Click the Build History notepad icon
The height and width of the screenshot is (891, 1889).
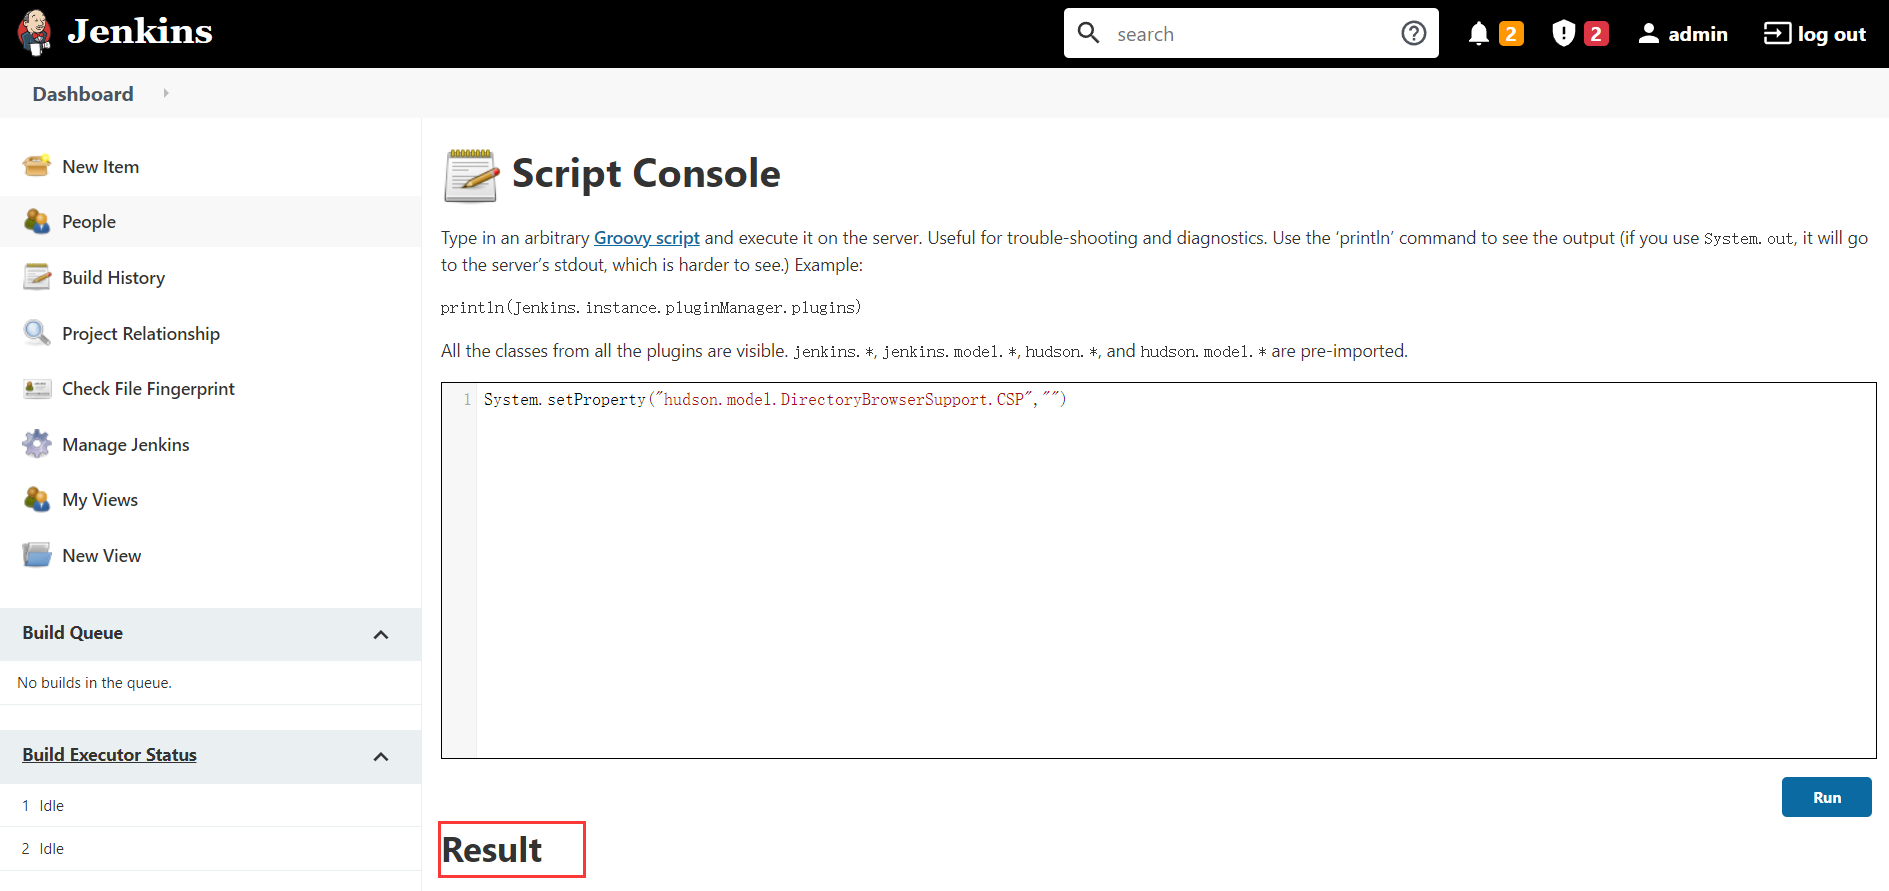point(37,277)
